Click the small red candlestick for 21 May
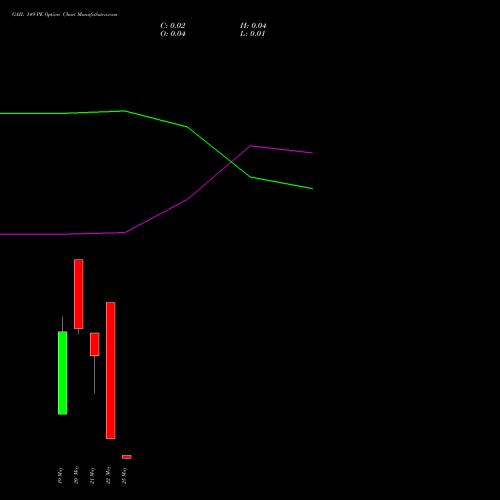500x500 pixels. [x=95, y=344]
